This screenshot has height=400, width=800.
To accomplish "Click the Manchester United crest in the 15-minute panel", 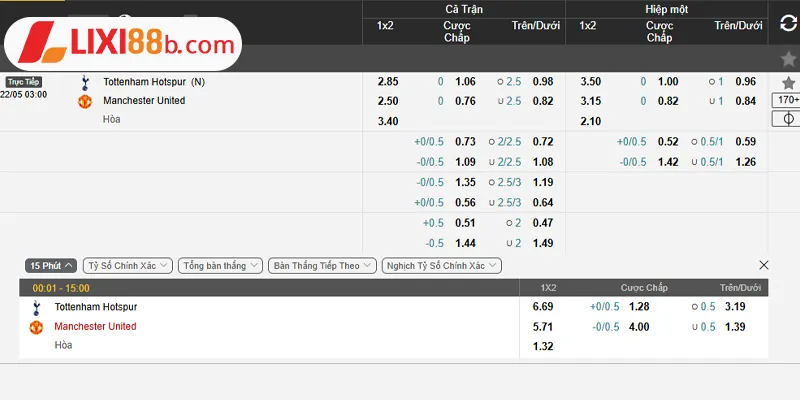I will click(37, 327).
